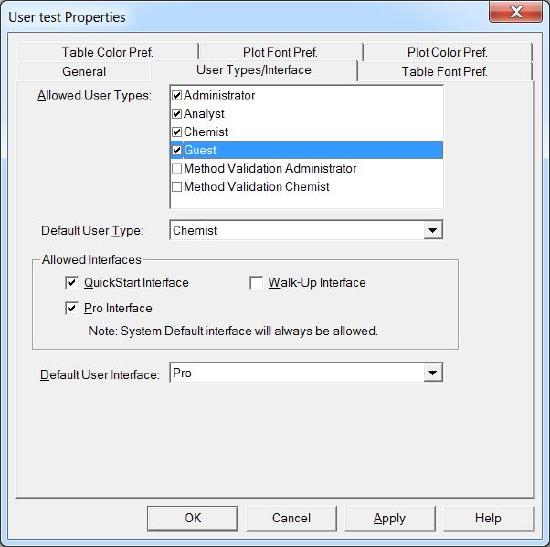Toggle the Chemist user type checkbox
This screenshot has width=550, height=547.
[177, 132]
